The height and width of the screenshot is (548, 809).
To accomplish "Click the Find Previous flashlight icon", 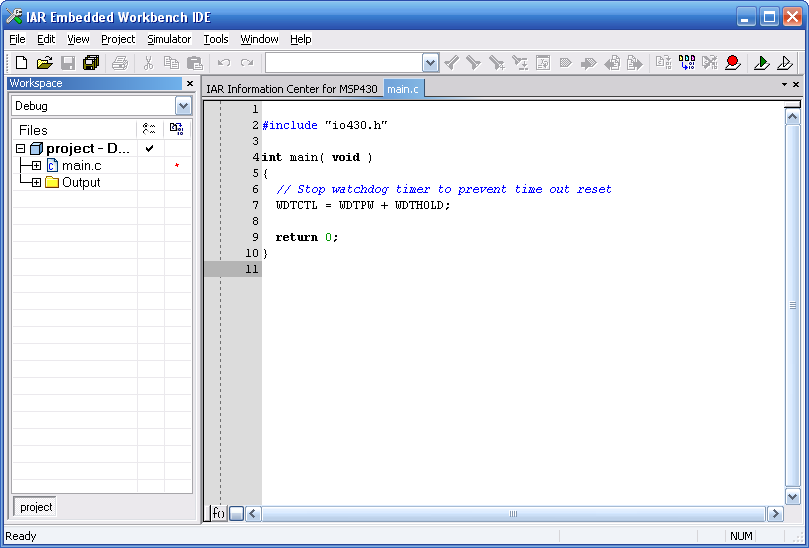I will click(x=451, y=63).
